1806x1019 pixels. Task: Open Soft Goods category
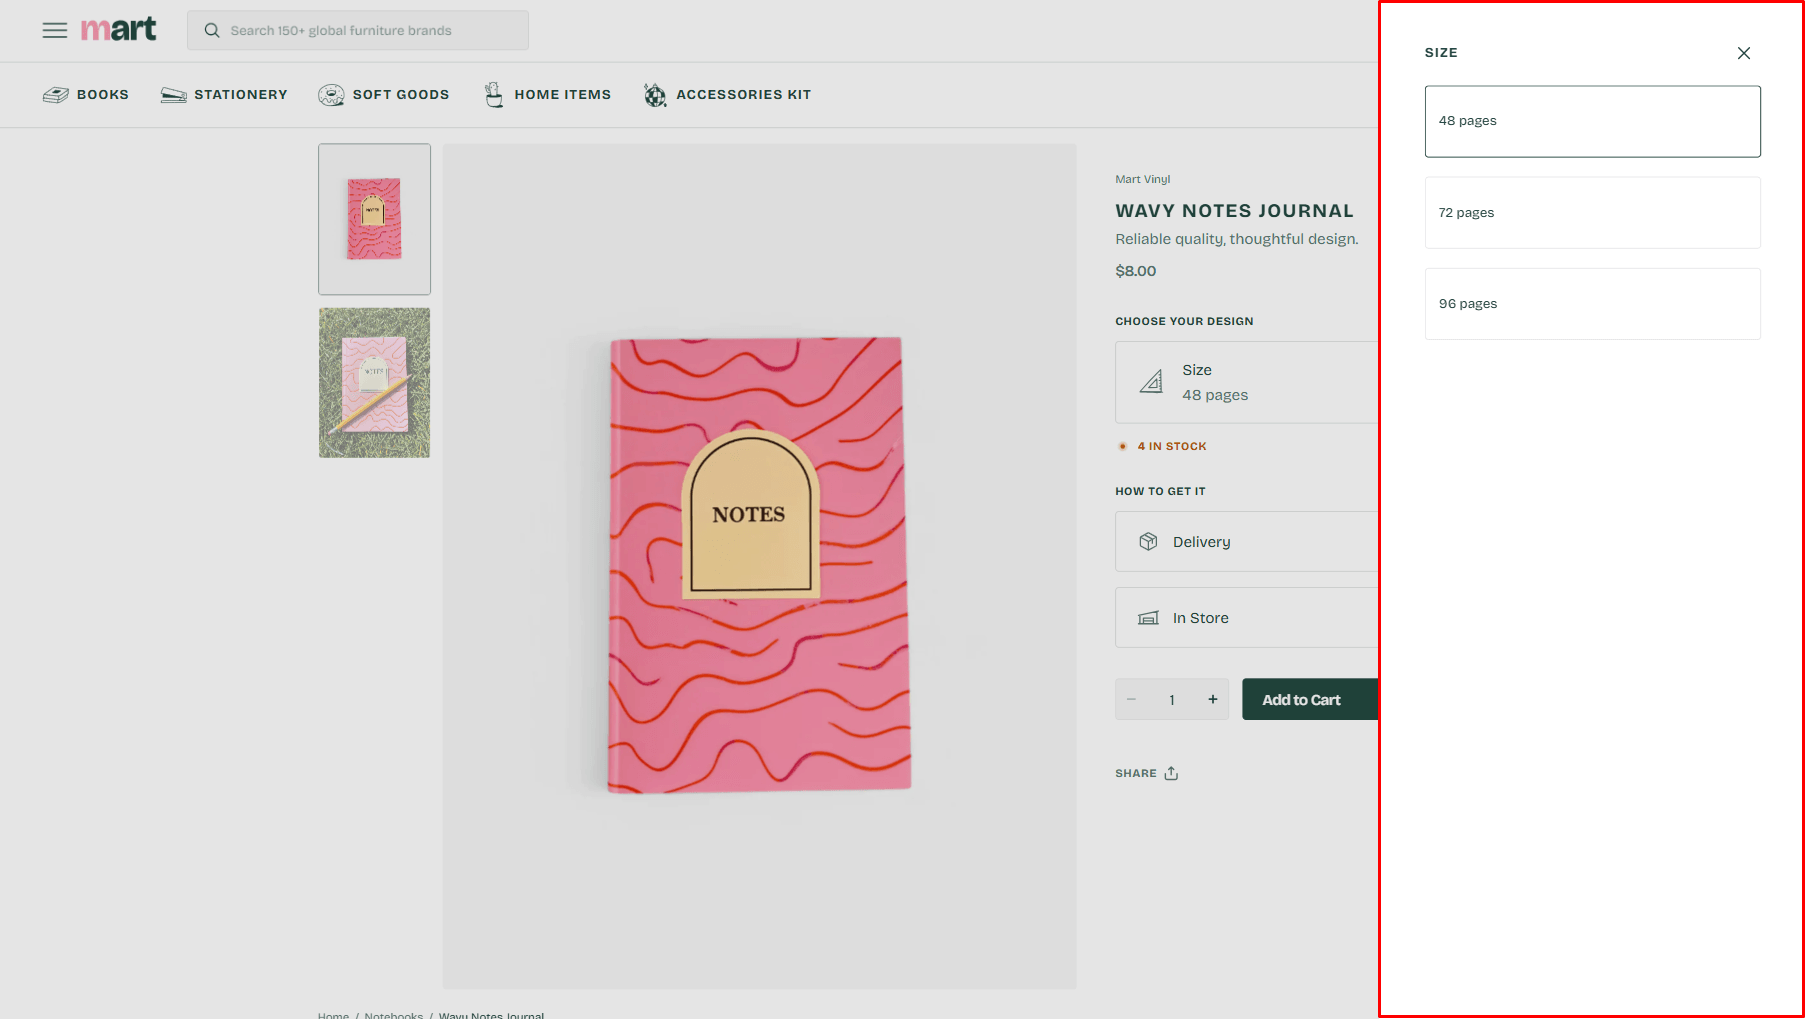(384, 95)
